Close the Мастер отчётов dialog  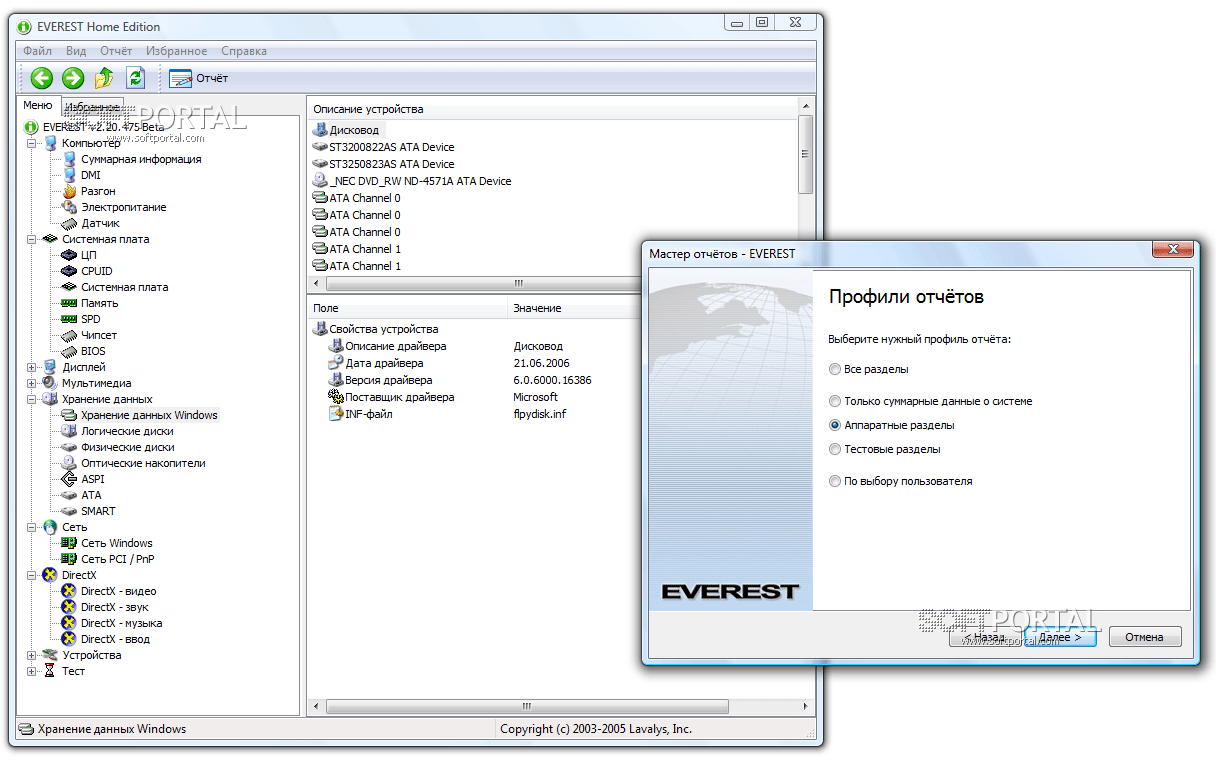pos(1174,250)
